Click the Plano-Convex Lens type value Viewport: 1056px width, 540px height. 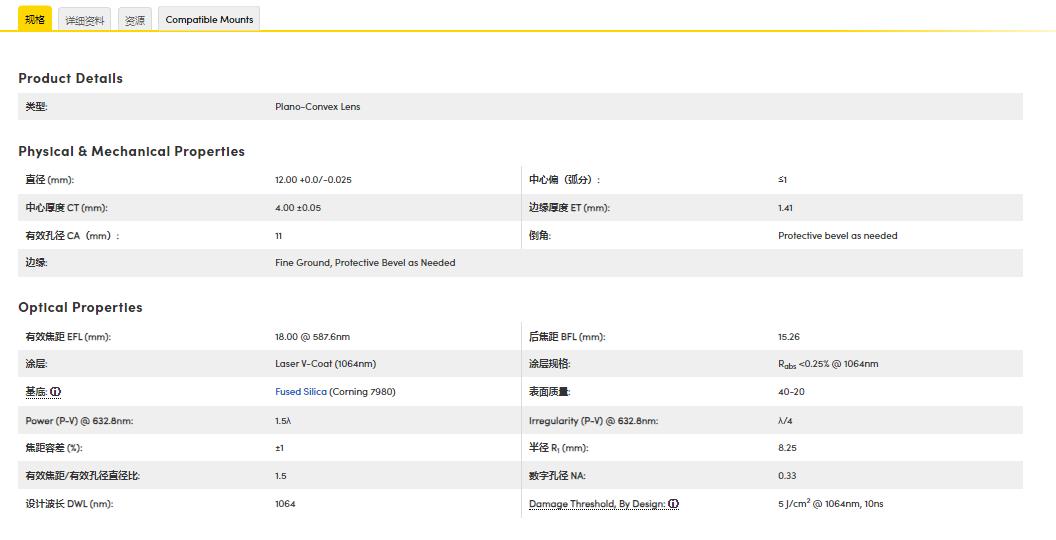(317, 107)
